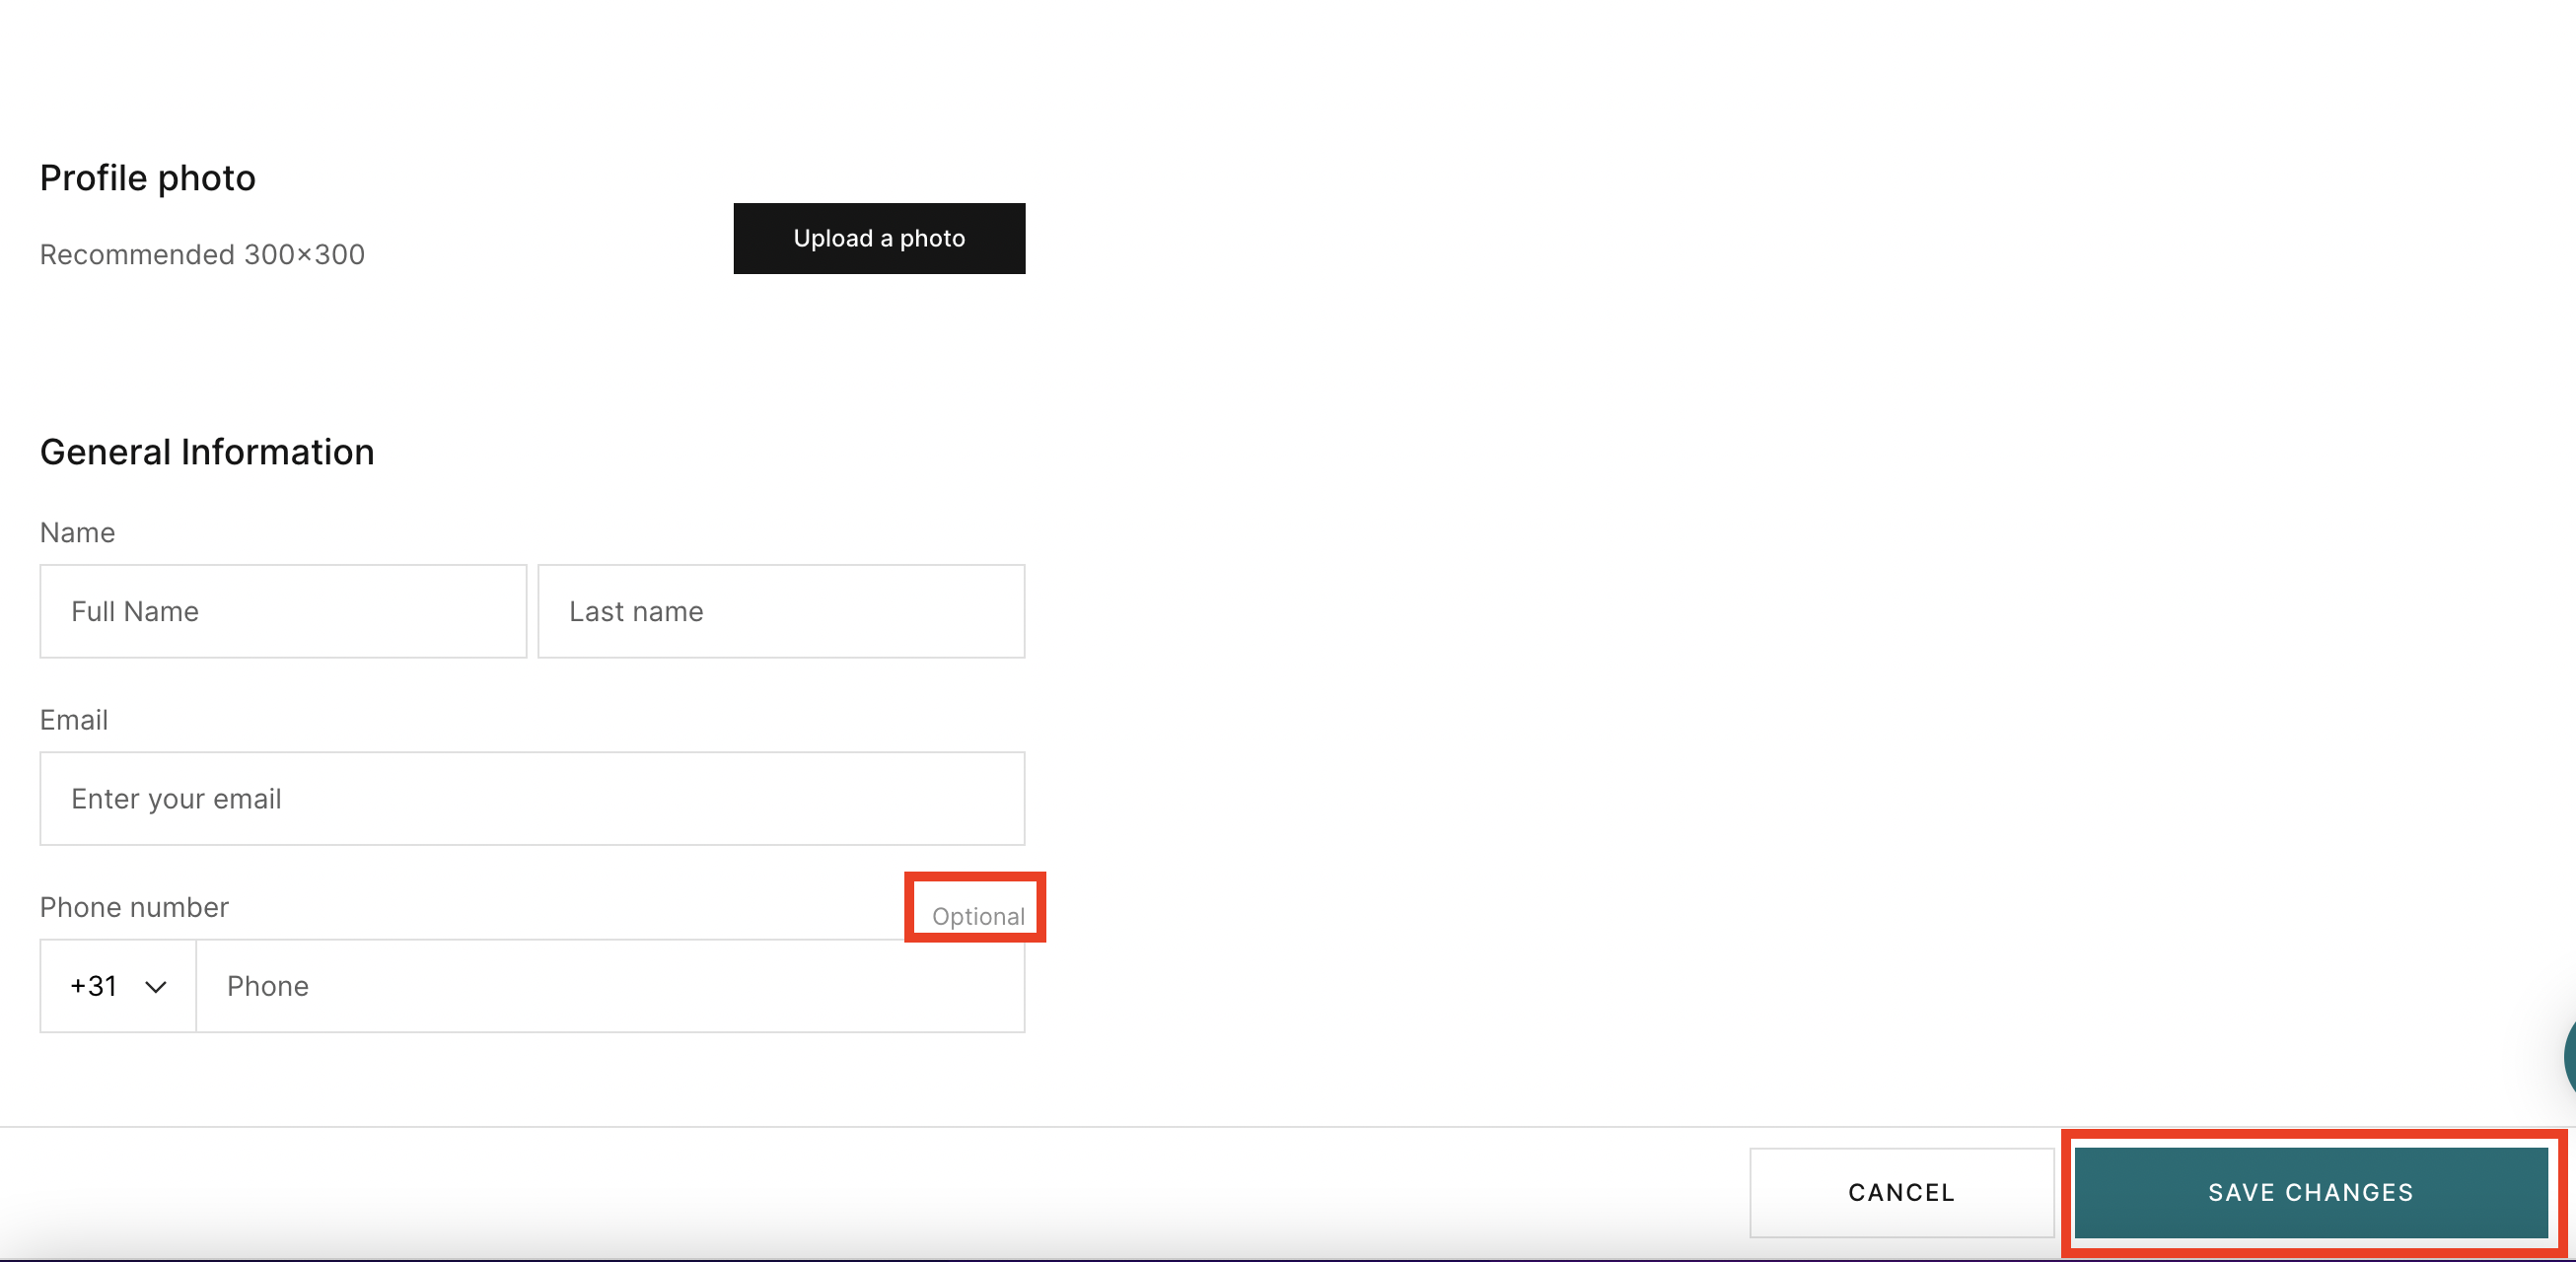This screenshot has height=1262, width=2576.
Task: Click the teal floating action circle
Action: pos(2570,1060)
